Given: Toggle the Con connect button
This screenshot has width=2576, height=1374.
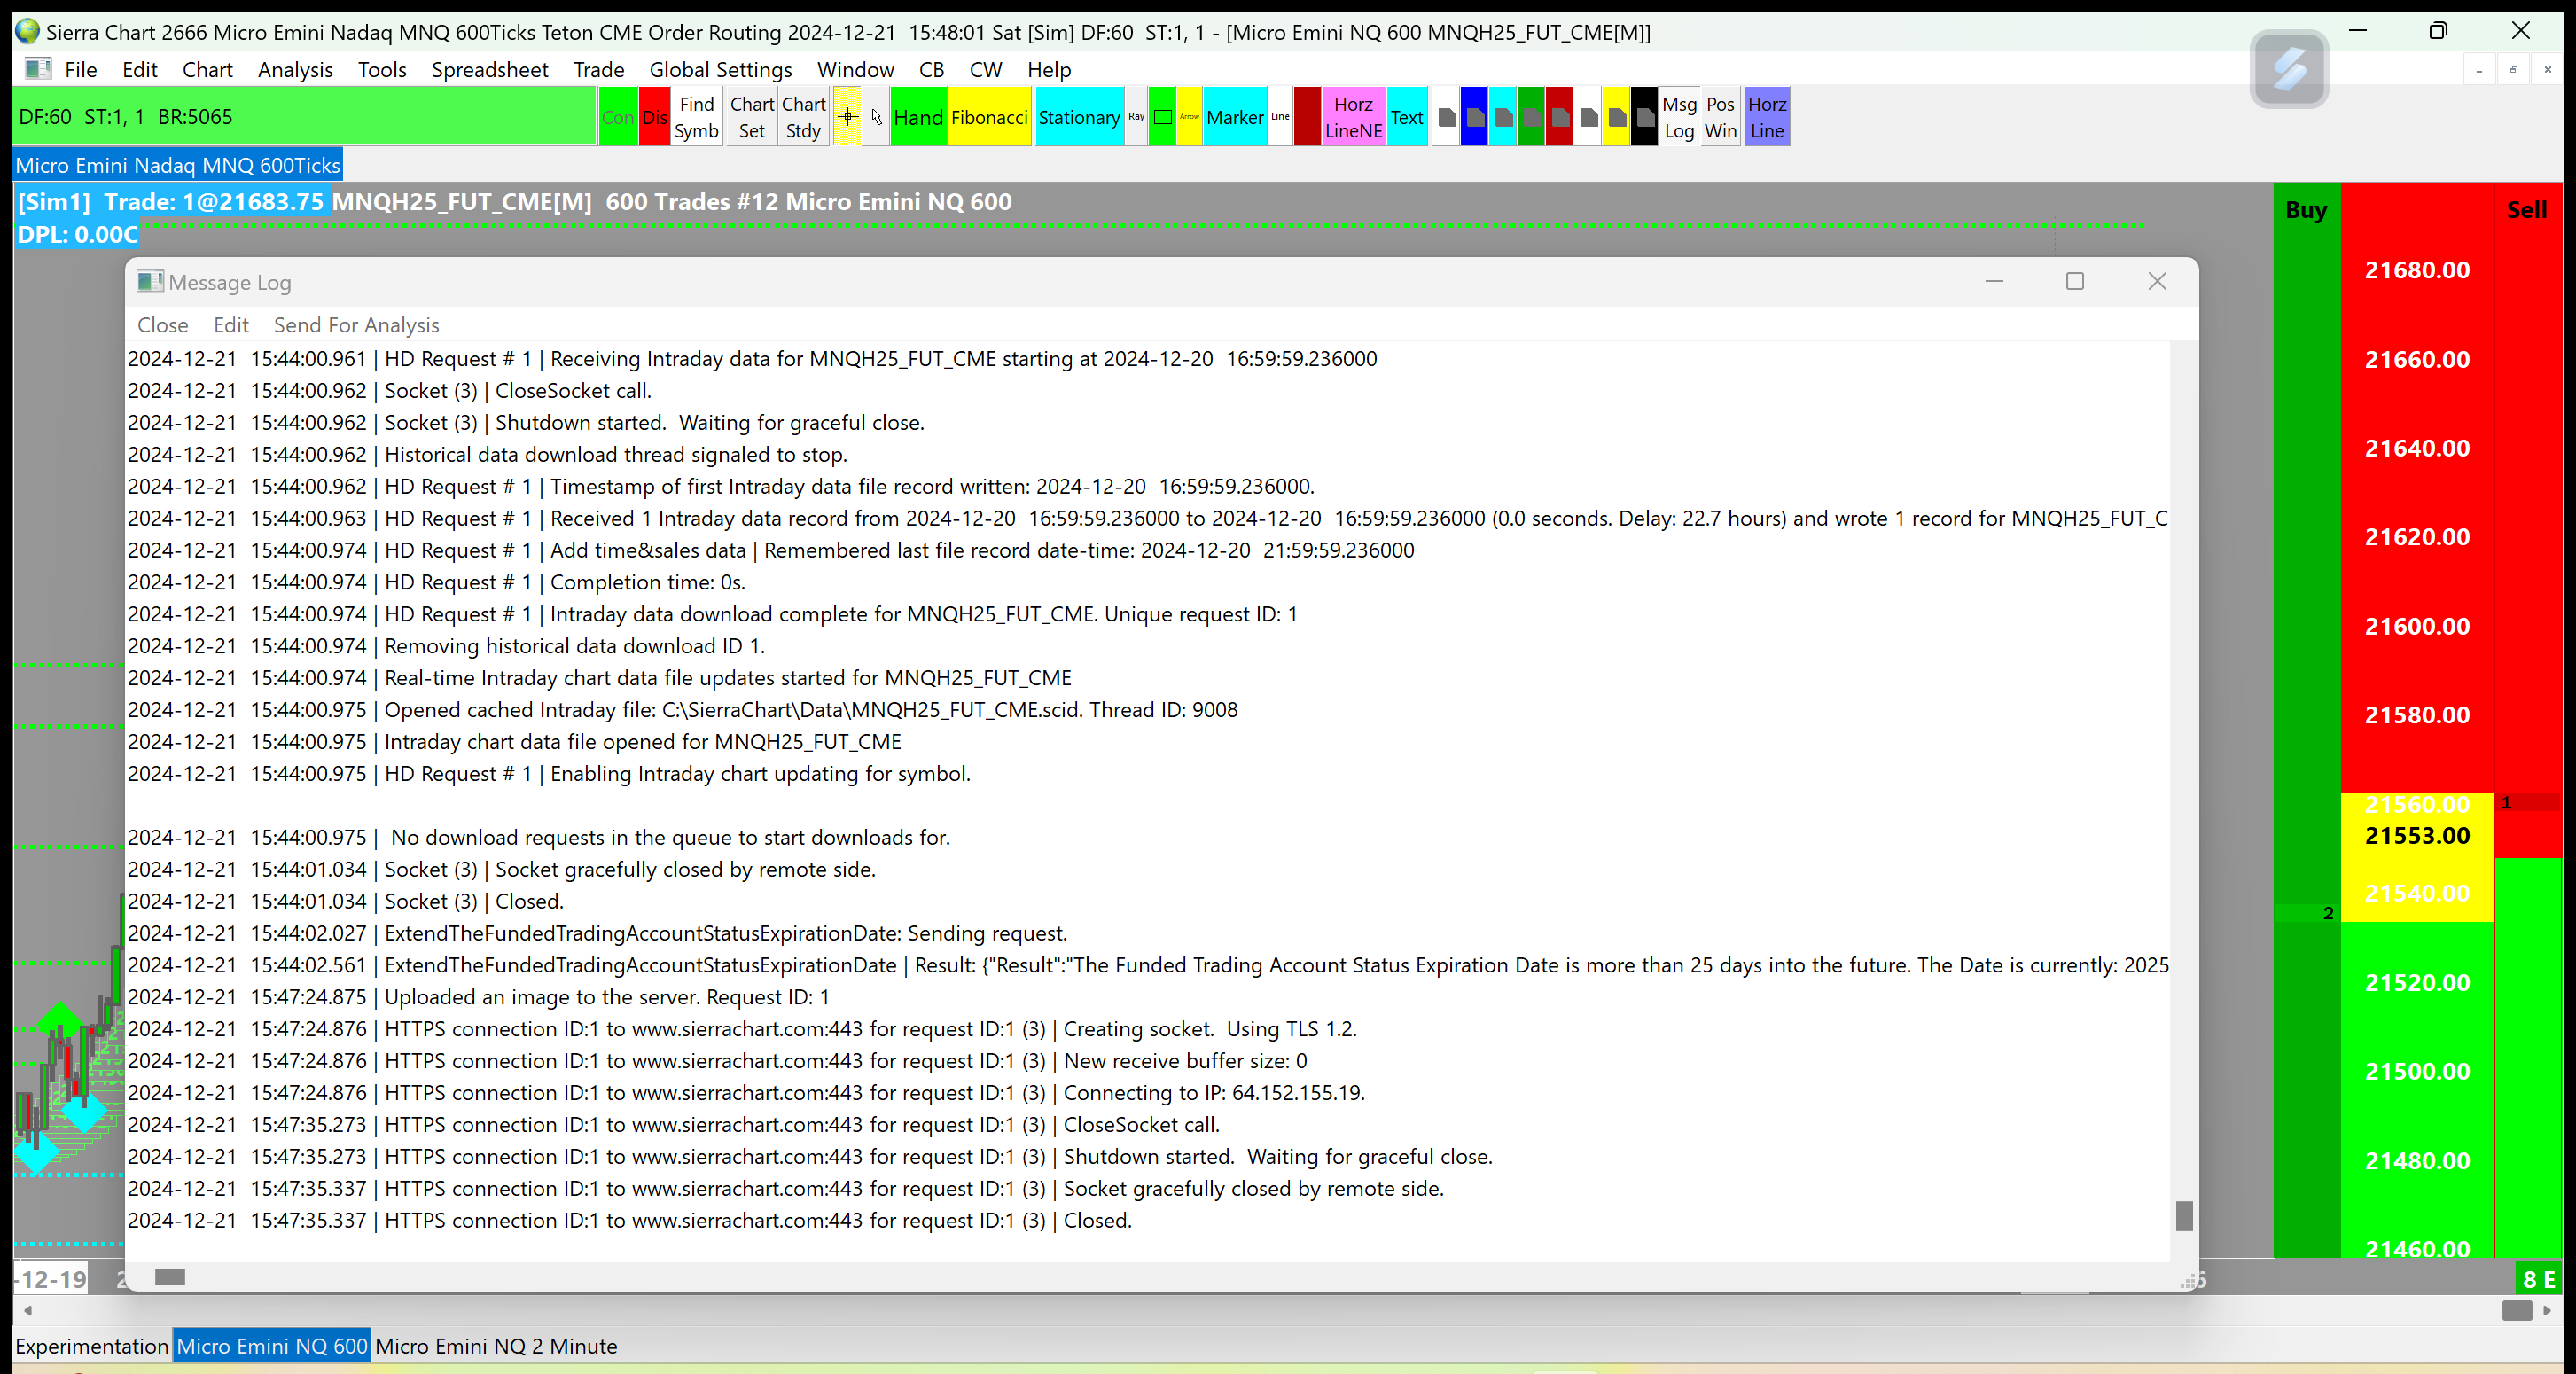Looking at the screenshot, I should 617,117.
